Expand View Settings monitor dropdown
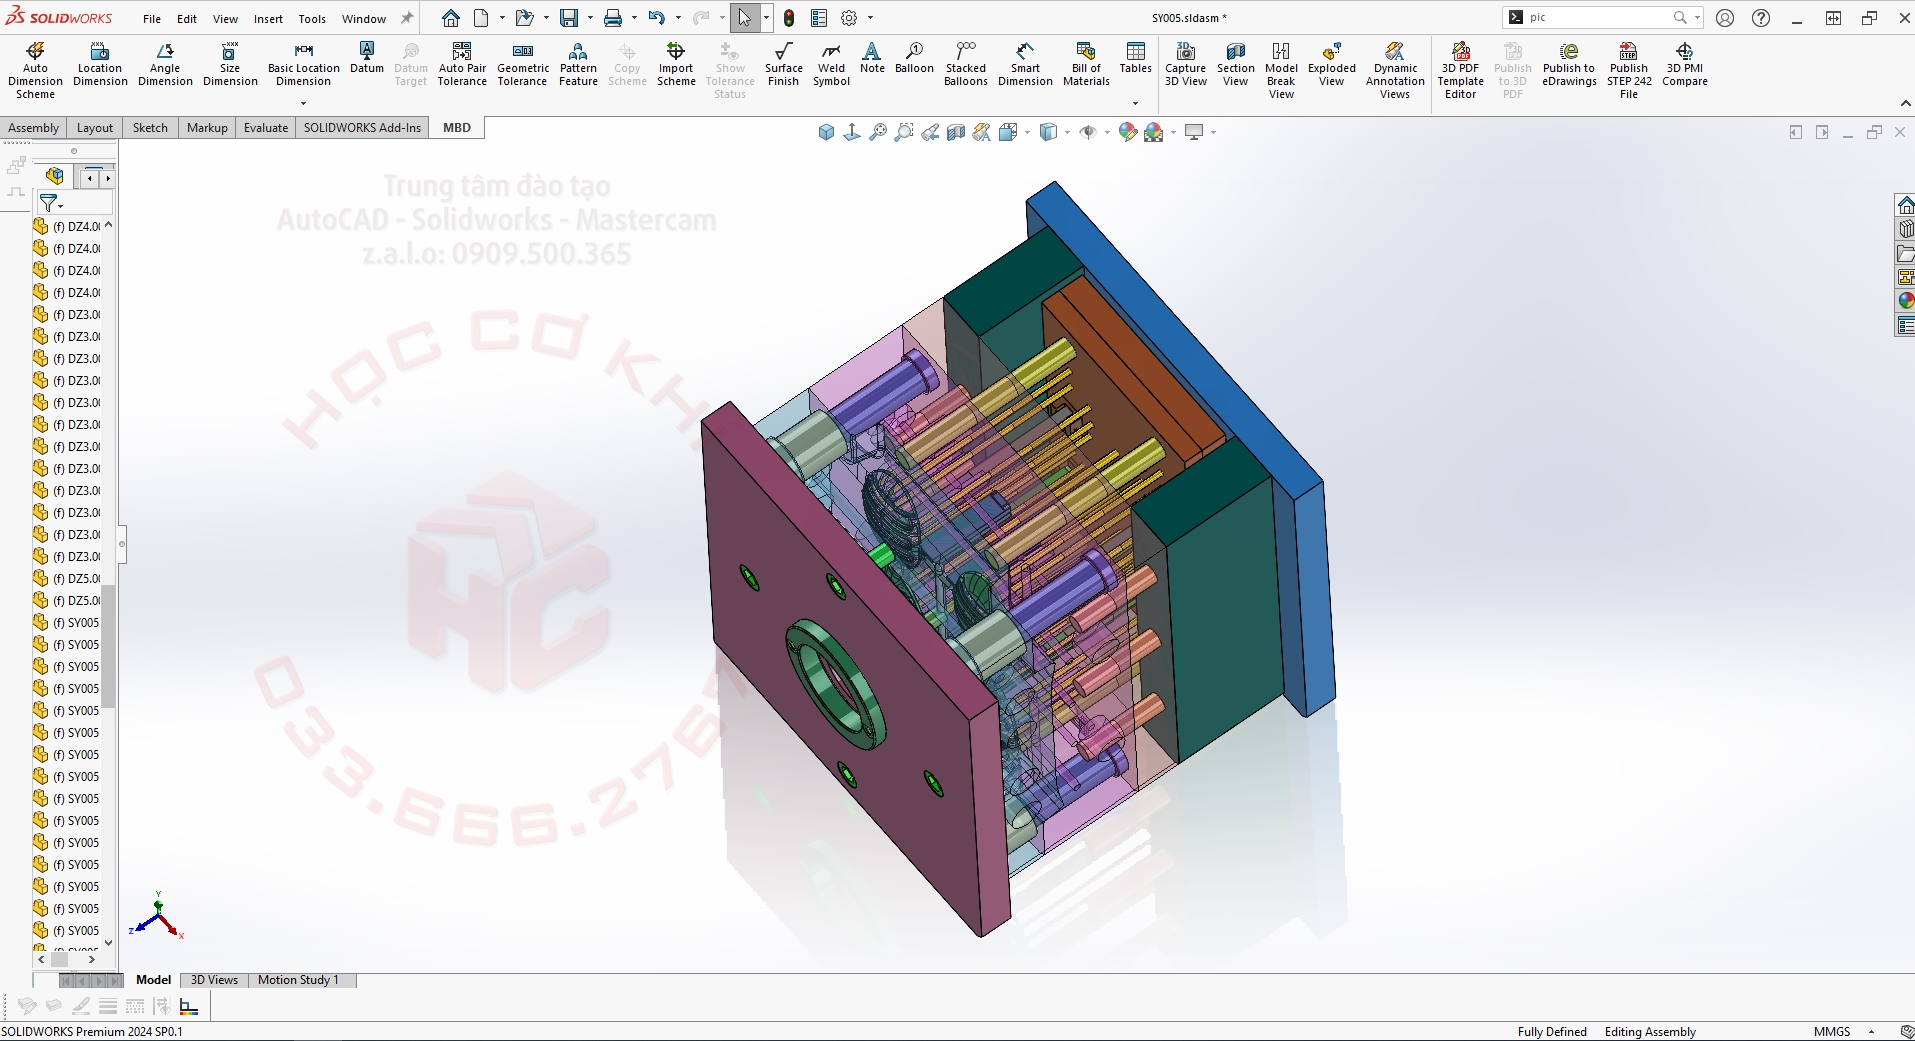1915x1041 pixels. coord(1212,132)
